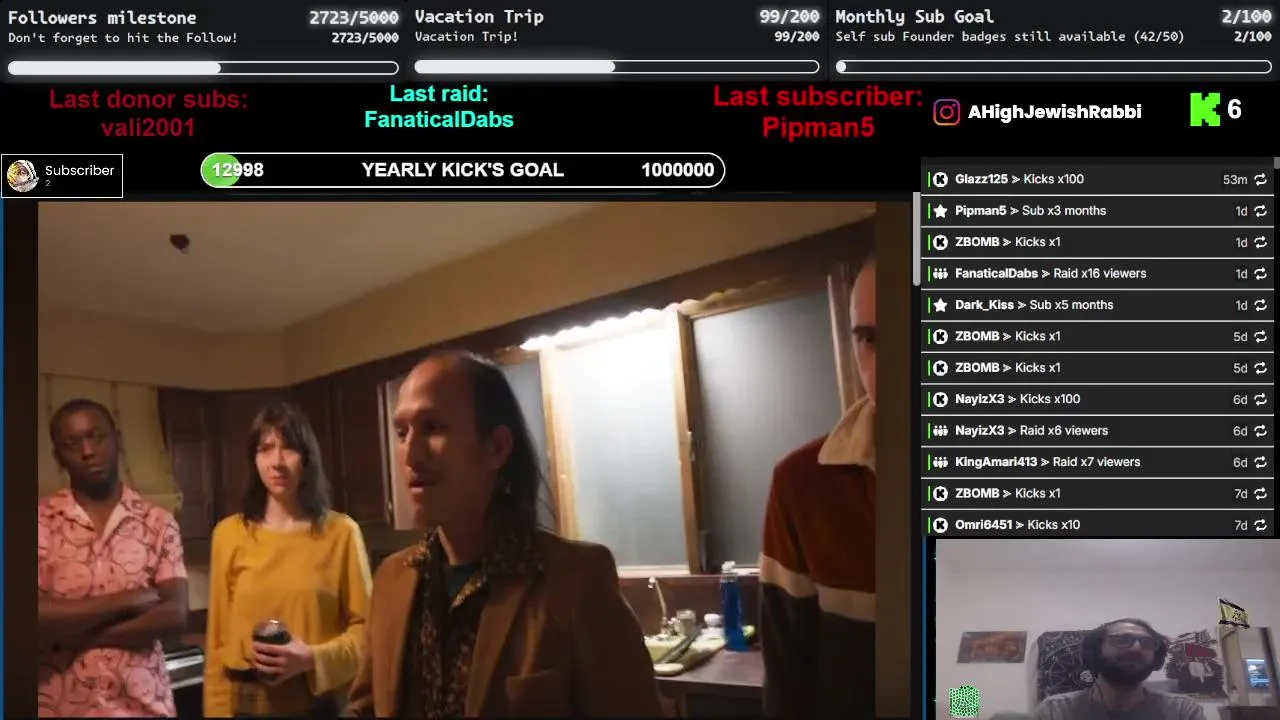The image size is (1280, 720).
Task: Click the AHighJewishRabbi Instagram handle
Action: click(x=1054, y=112)
